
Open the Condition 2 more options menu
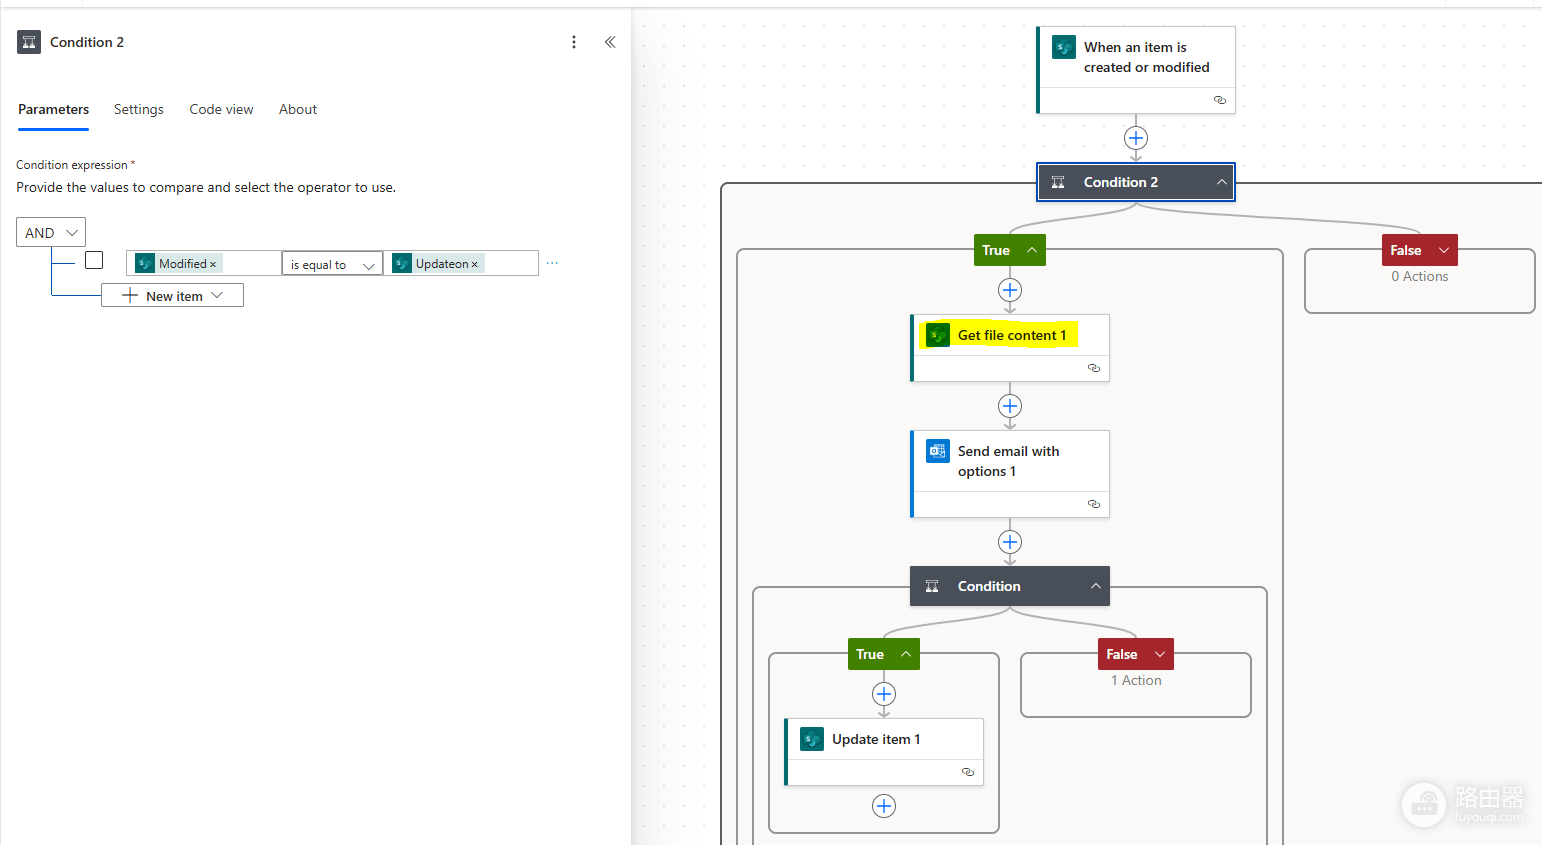(574, 42)
